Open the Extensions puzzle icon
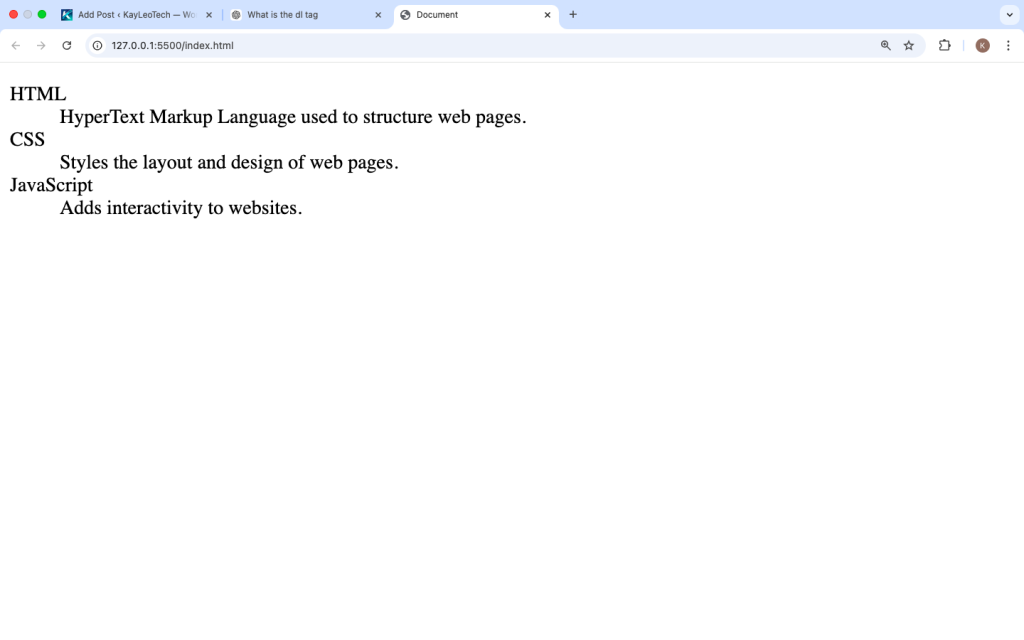The image size is (1024, 640). [944, 45]
